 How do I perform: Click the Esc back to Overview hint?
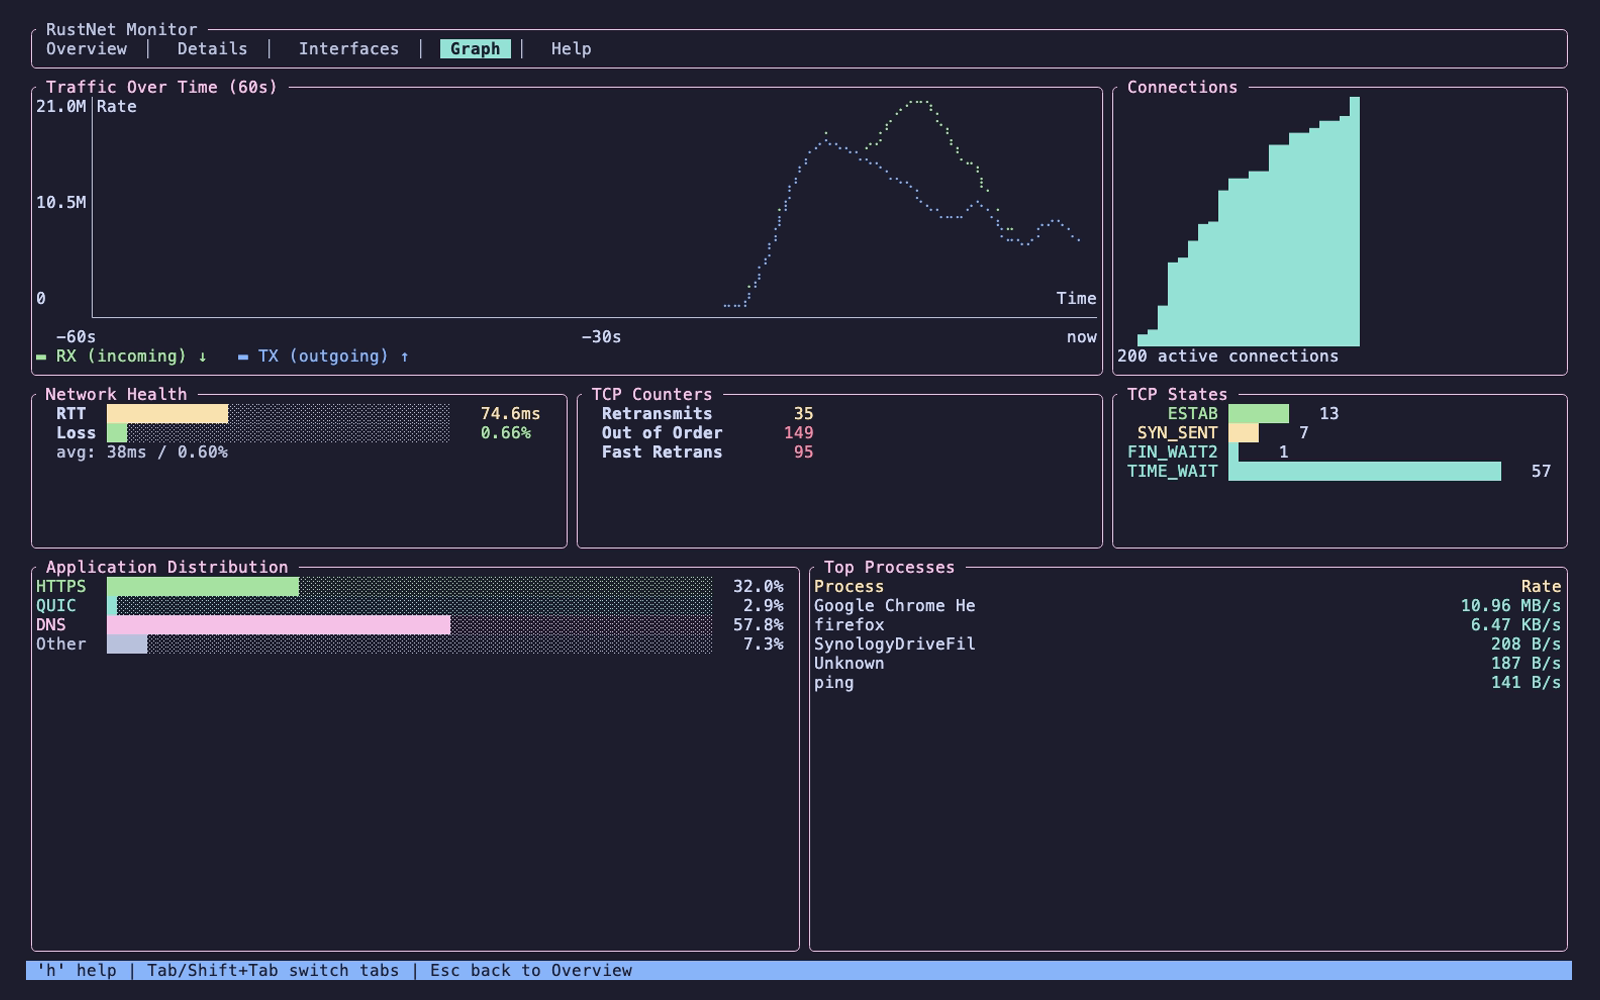pyautogui.click(x=531, y=971)
